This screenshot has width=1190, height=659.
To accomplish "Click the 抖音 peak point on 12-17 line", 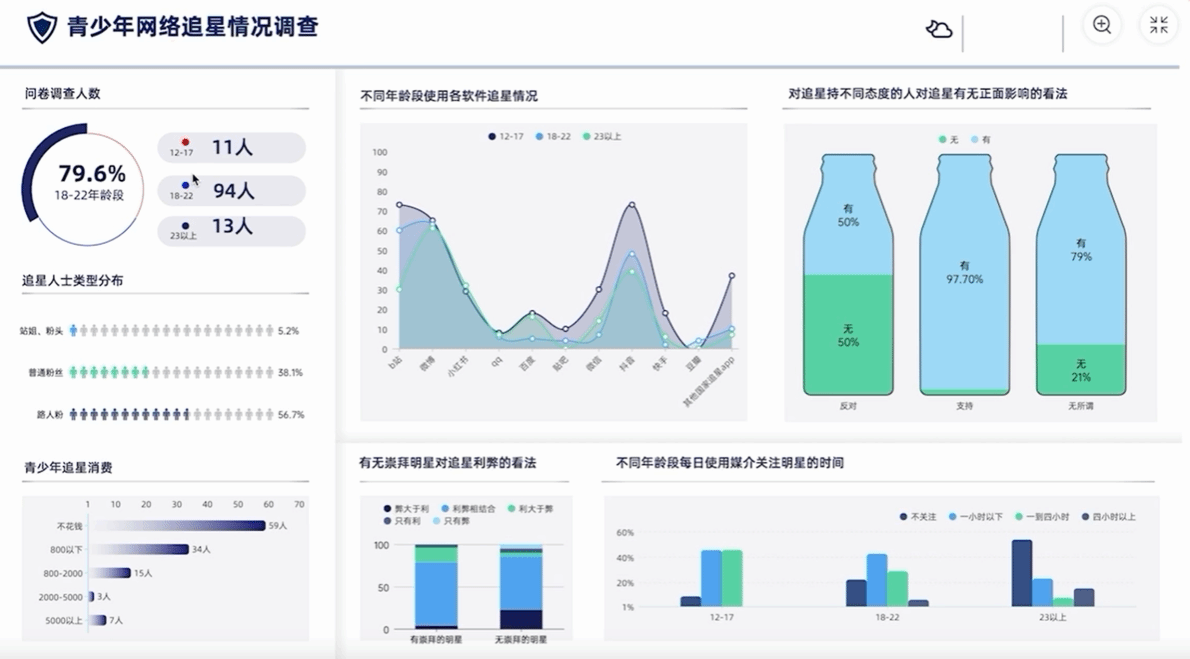I will pos(632,205).
